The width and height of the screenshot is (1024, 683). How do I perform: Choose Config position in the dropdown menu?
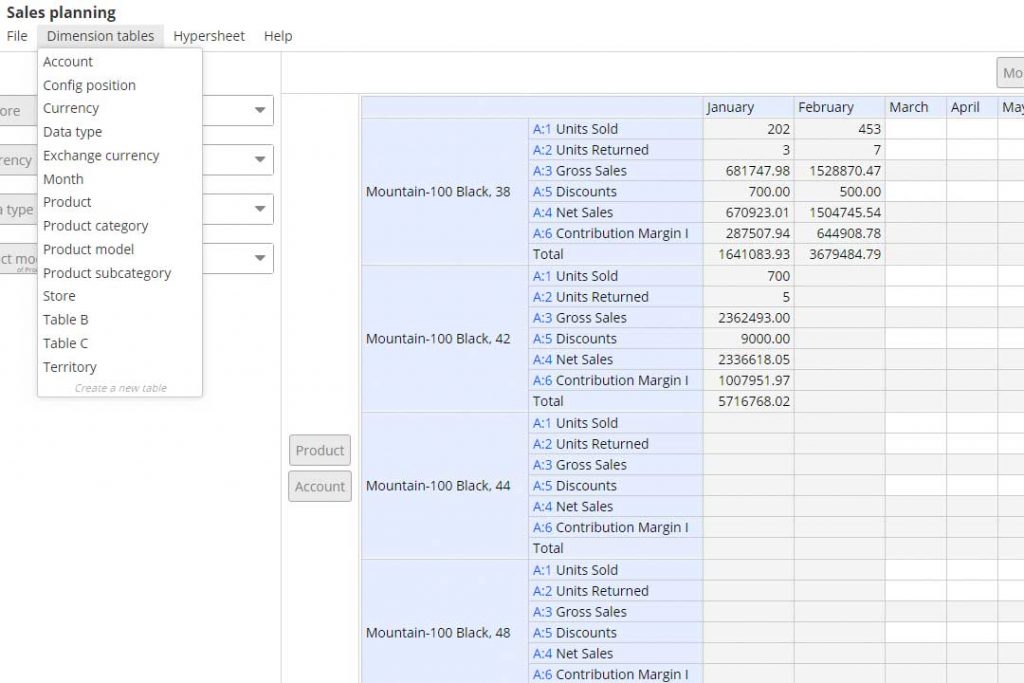tap(89, 85)
